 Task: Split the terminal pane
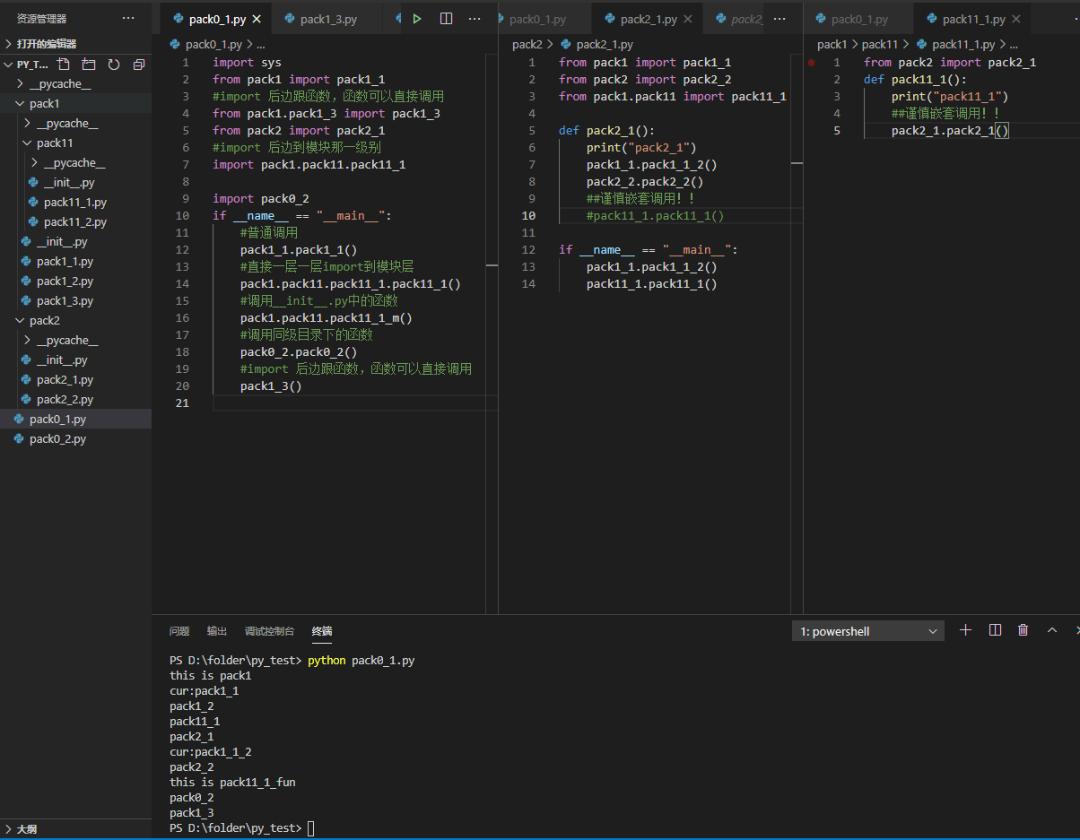coord(995,630)
